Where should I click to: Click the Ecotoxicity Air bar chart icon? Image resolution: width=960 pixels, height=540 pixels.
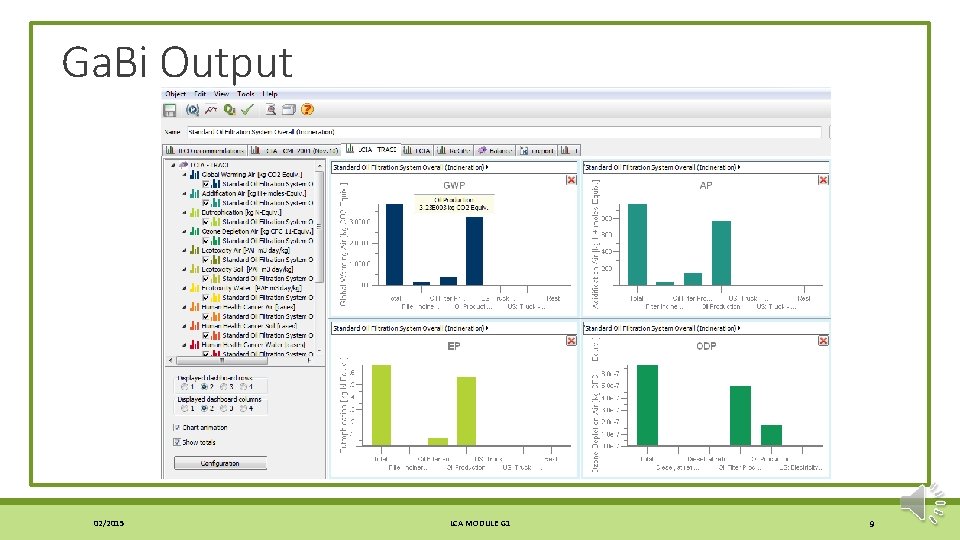(x=194, y=250)
